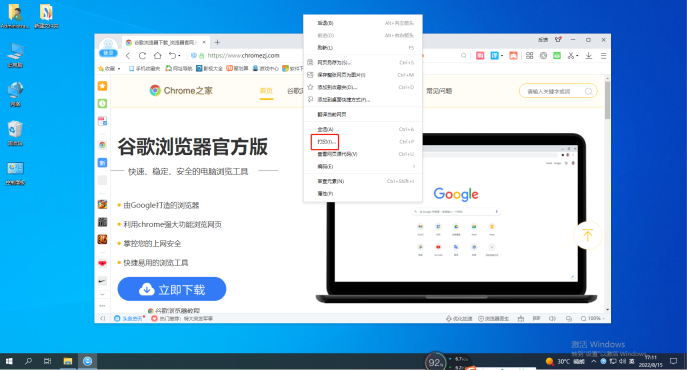This screenshot has height=370, width=687.
Task: Open the four-square apps grid icon
Action: click(530, 56)
